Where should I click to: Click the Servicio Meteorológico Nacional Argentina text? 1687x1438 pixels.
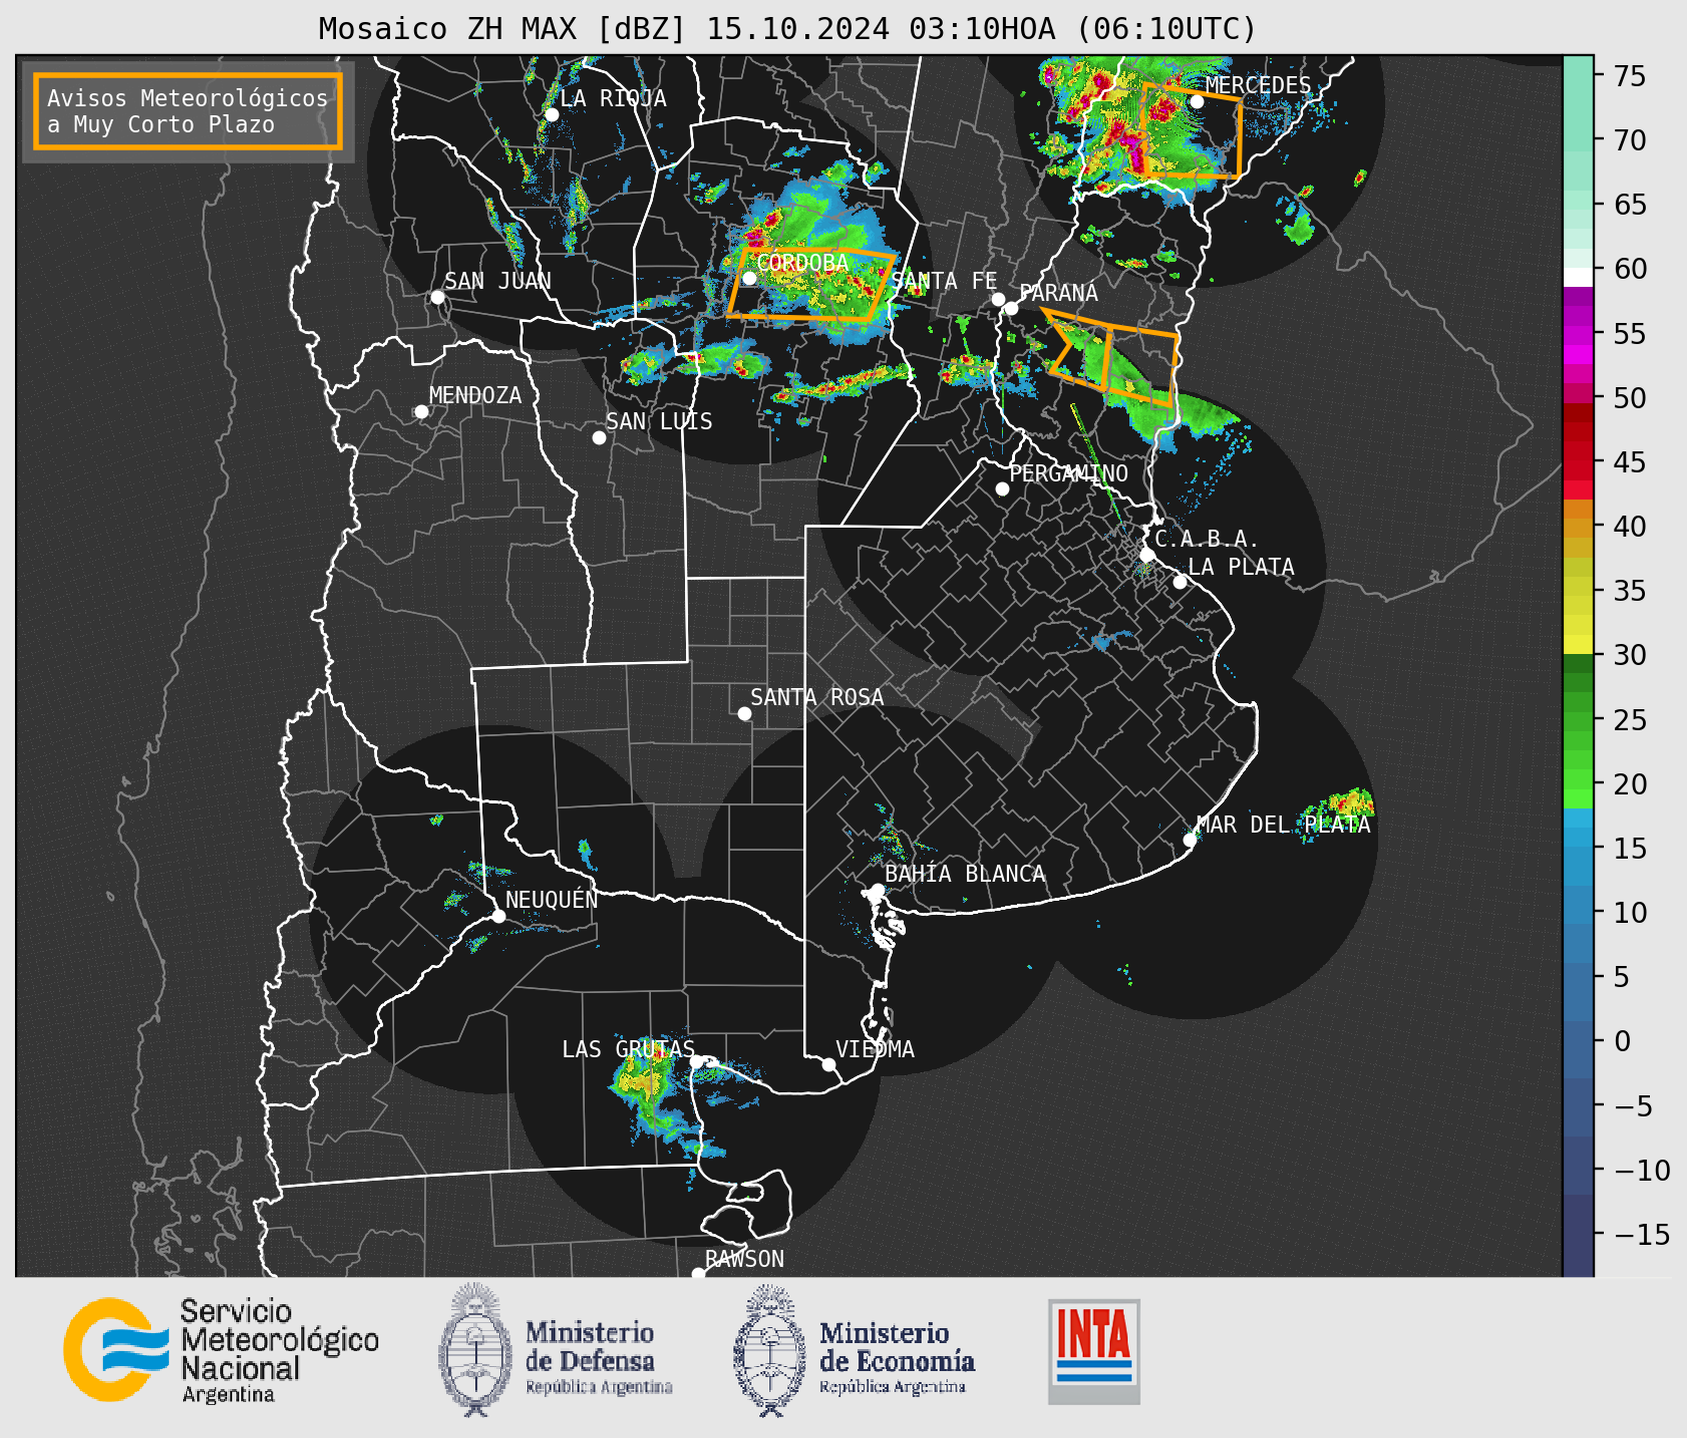pyautogui.click(x=279, y=1351)
